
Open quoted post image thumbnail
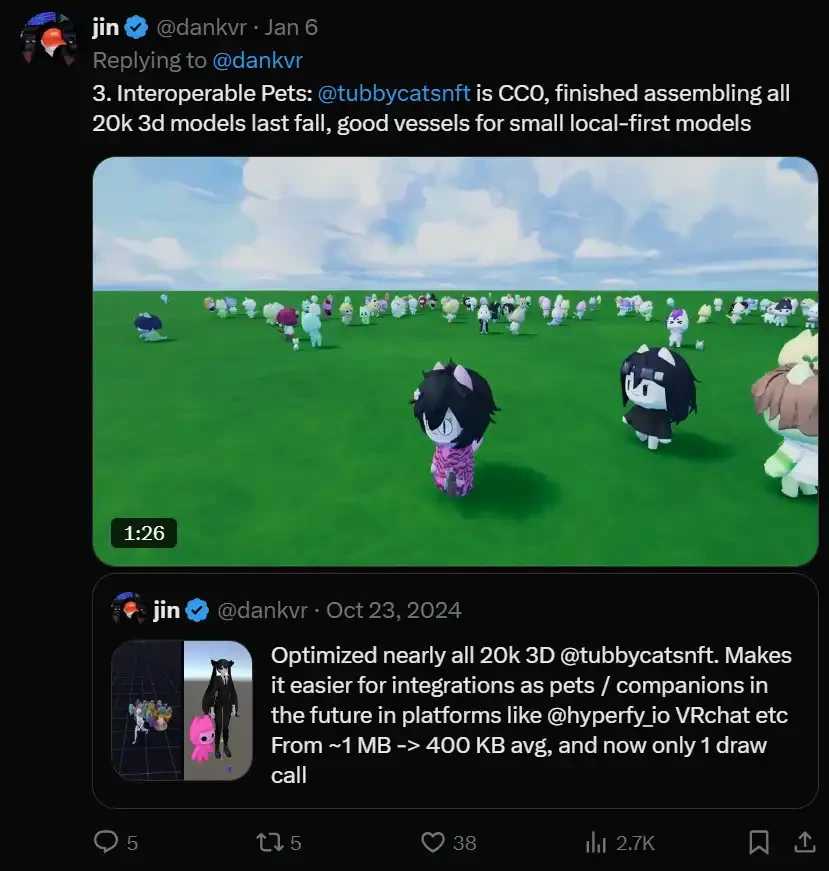click(x=181, y=711)
